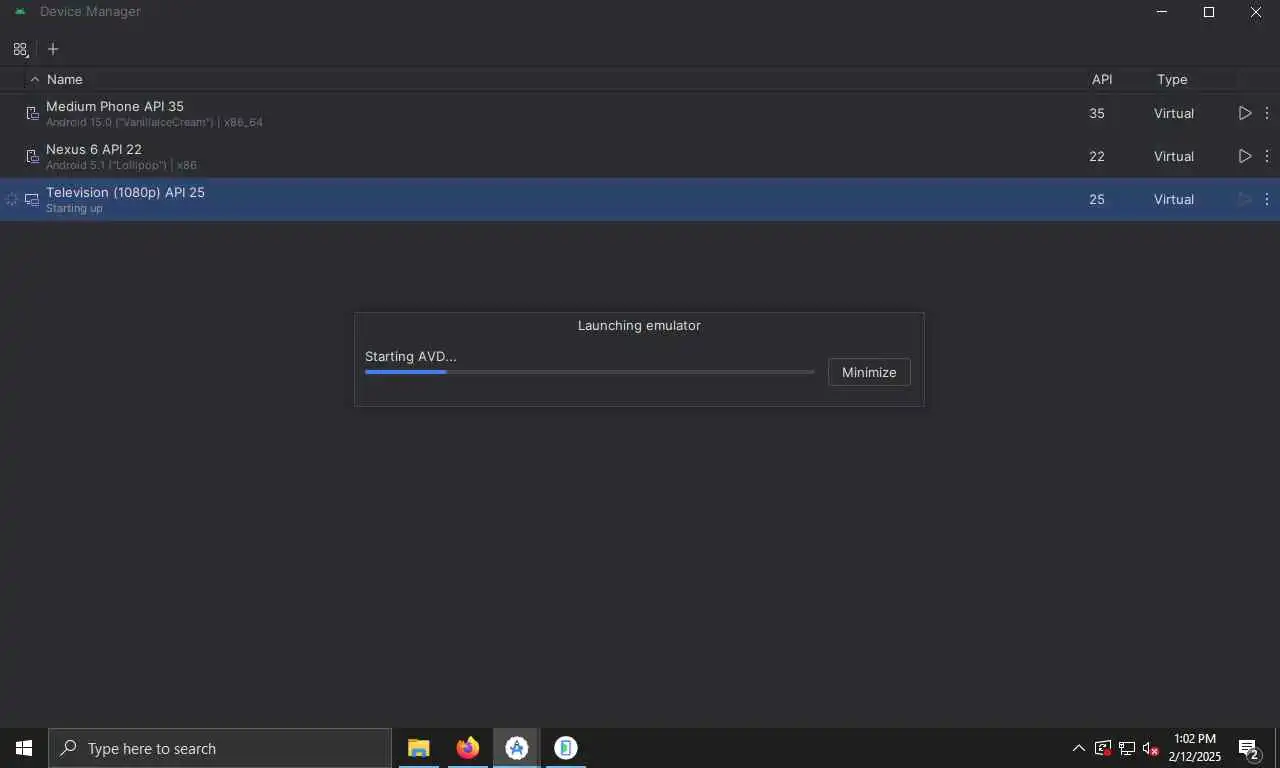Close the Device Manager window
The width and height of the screenshot is (1280, 768).
(1256, 12)
